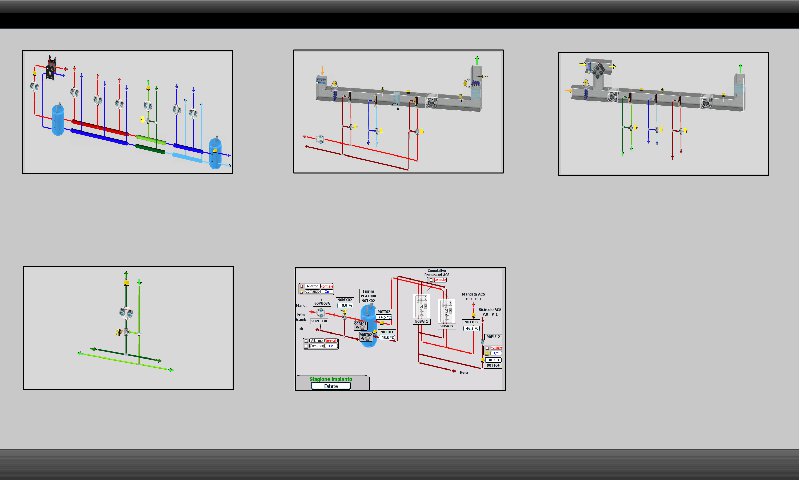This screenshot has height=480, width=800.
Task: Open the green pipe circuit thumbnail
Action: click(x=128, y=327)
